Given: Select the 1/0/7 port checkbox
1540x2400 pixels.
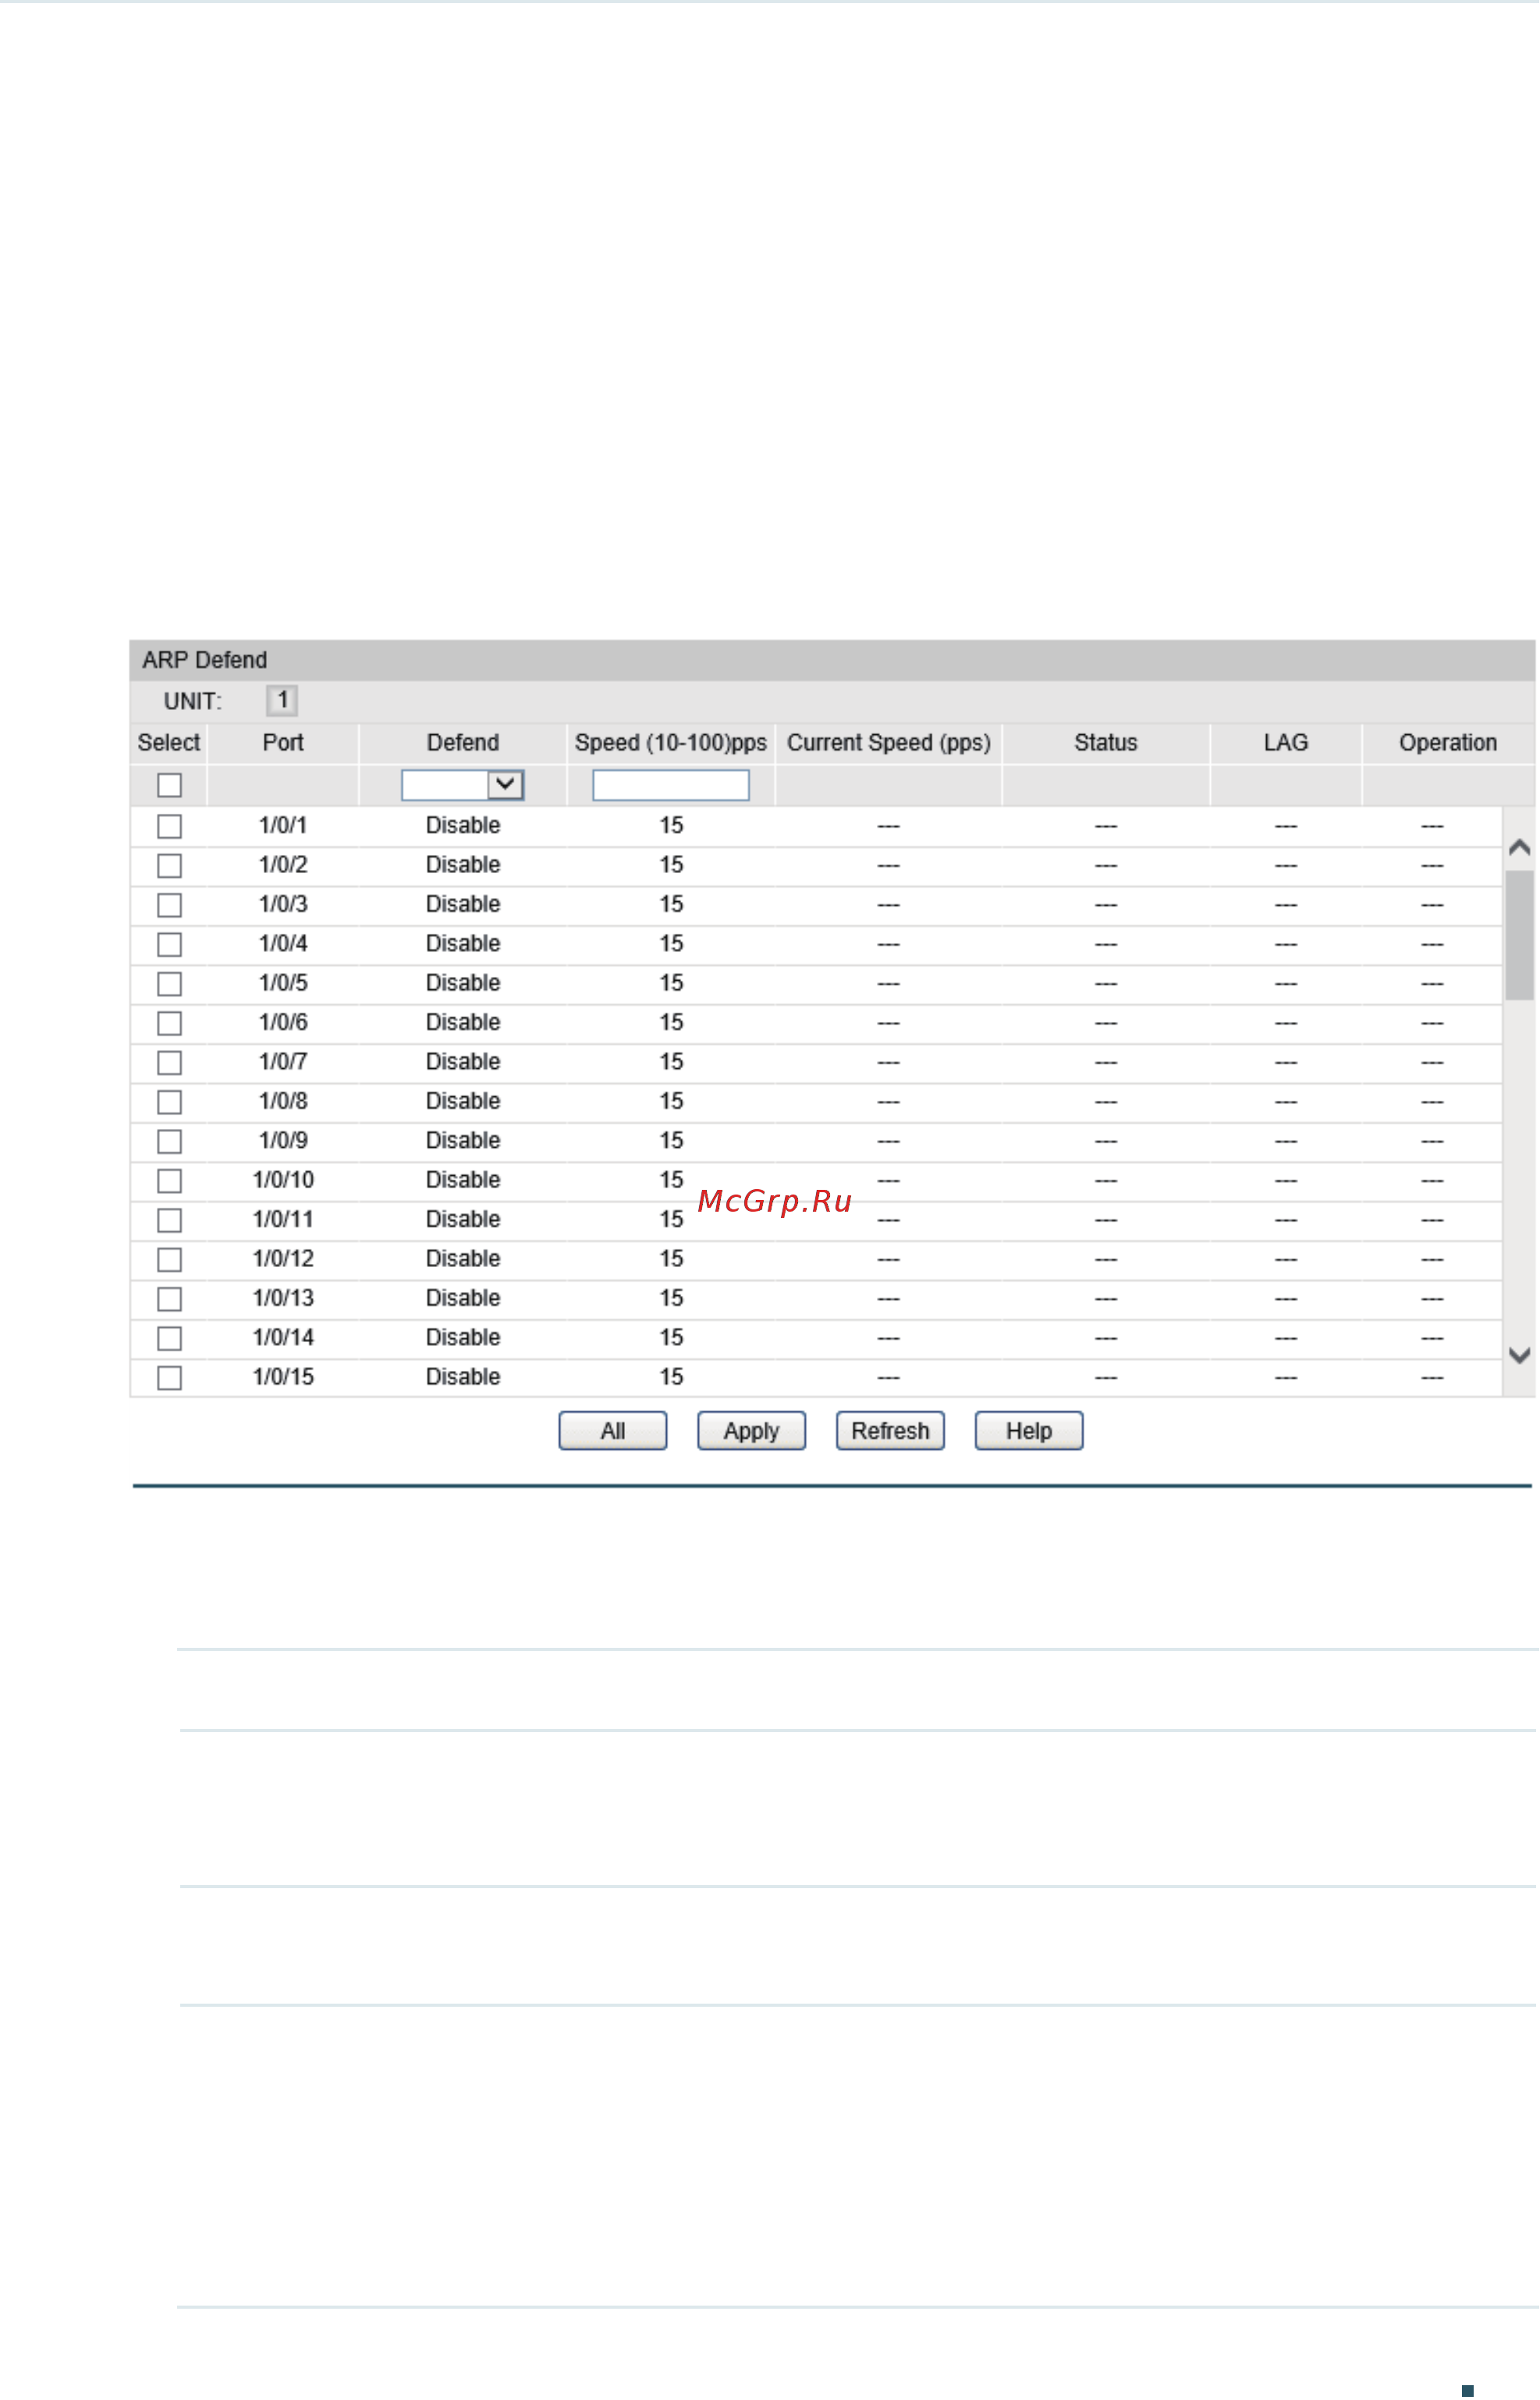Looking at the screenshot, I should point(170,1062).
